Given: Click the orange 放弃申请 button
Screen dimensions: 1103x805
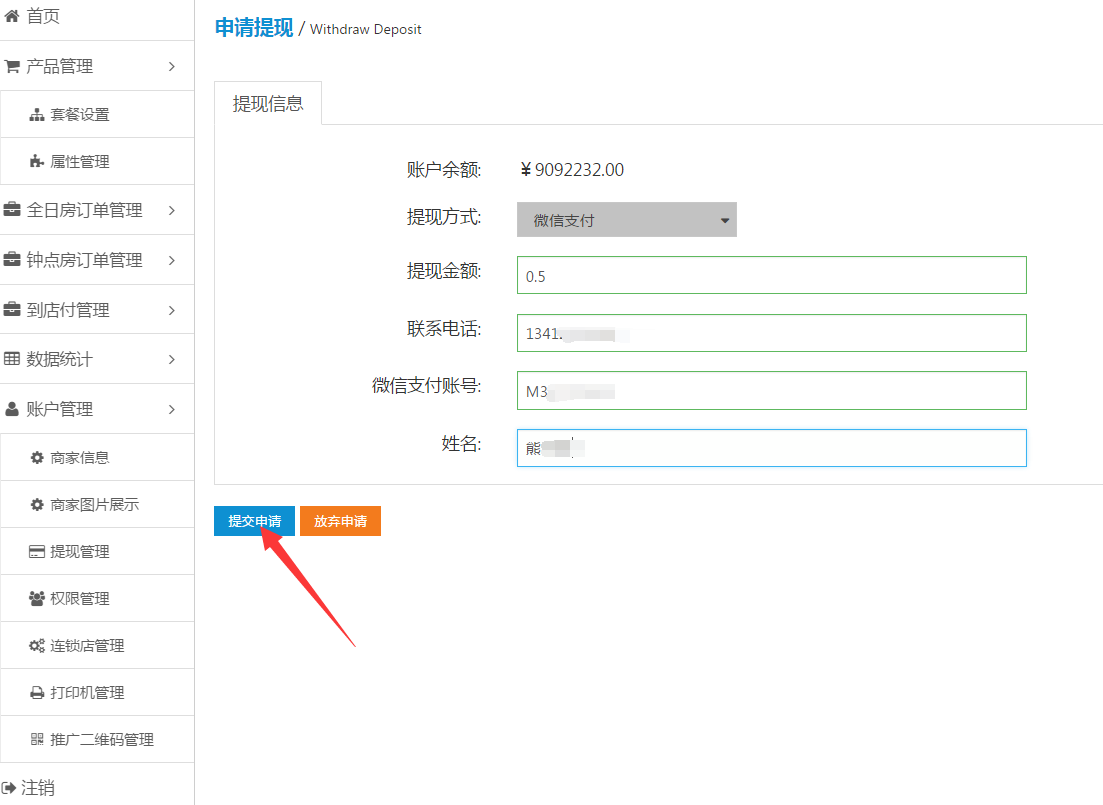Looking at the screenshot, I should pos(340,521).
